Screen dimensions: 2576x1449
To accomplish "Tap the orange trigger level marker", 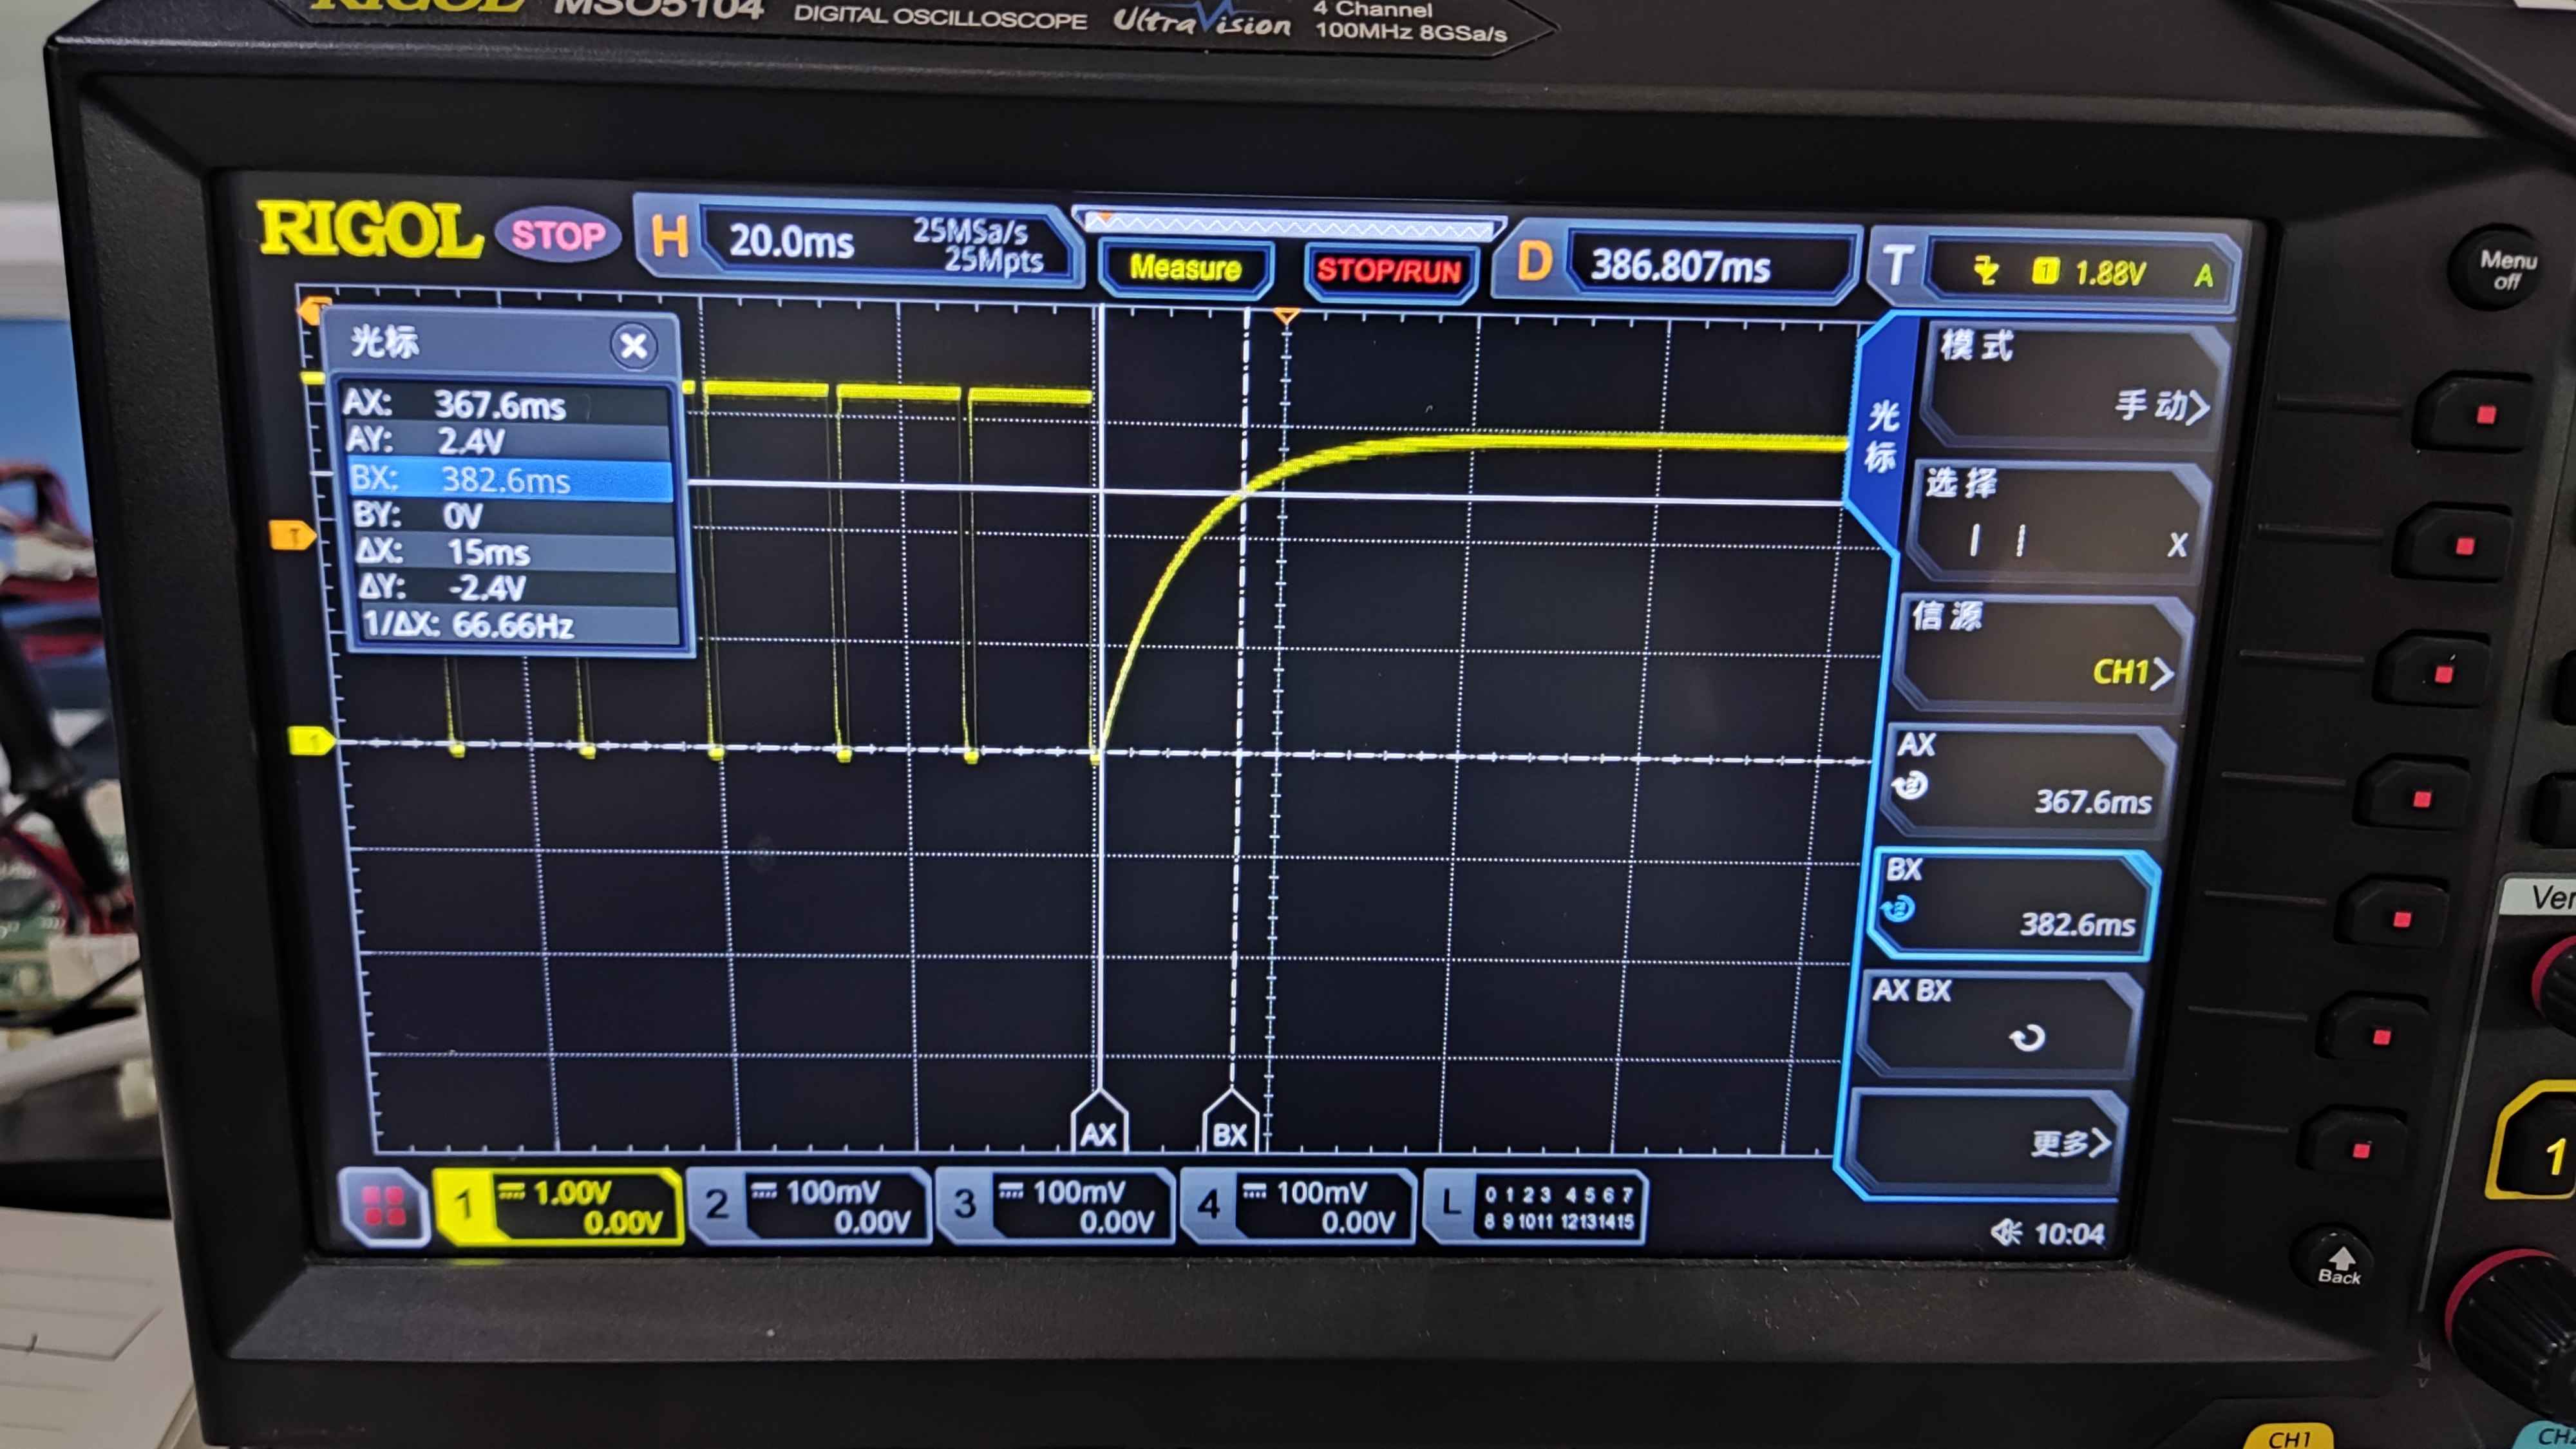I will coord(293,536).
